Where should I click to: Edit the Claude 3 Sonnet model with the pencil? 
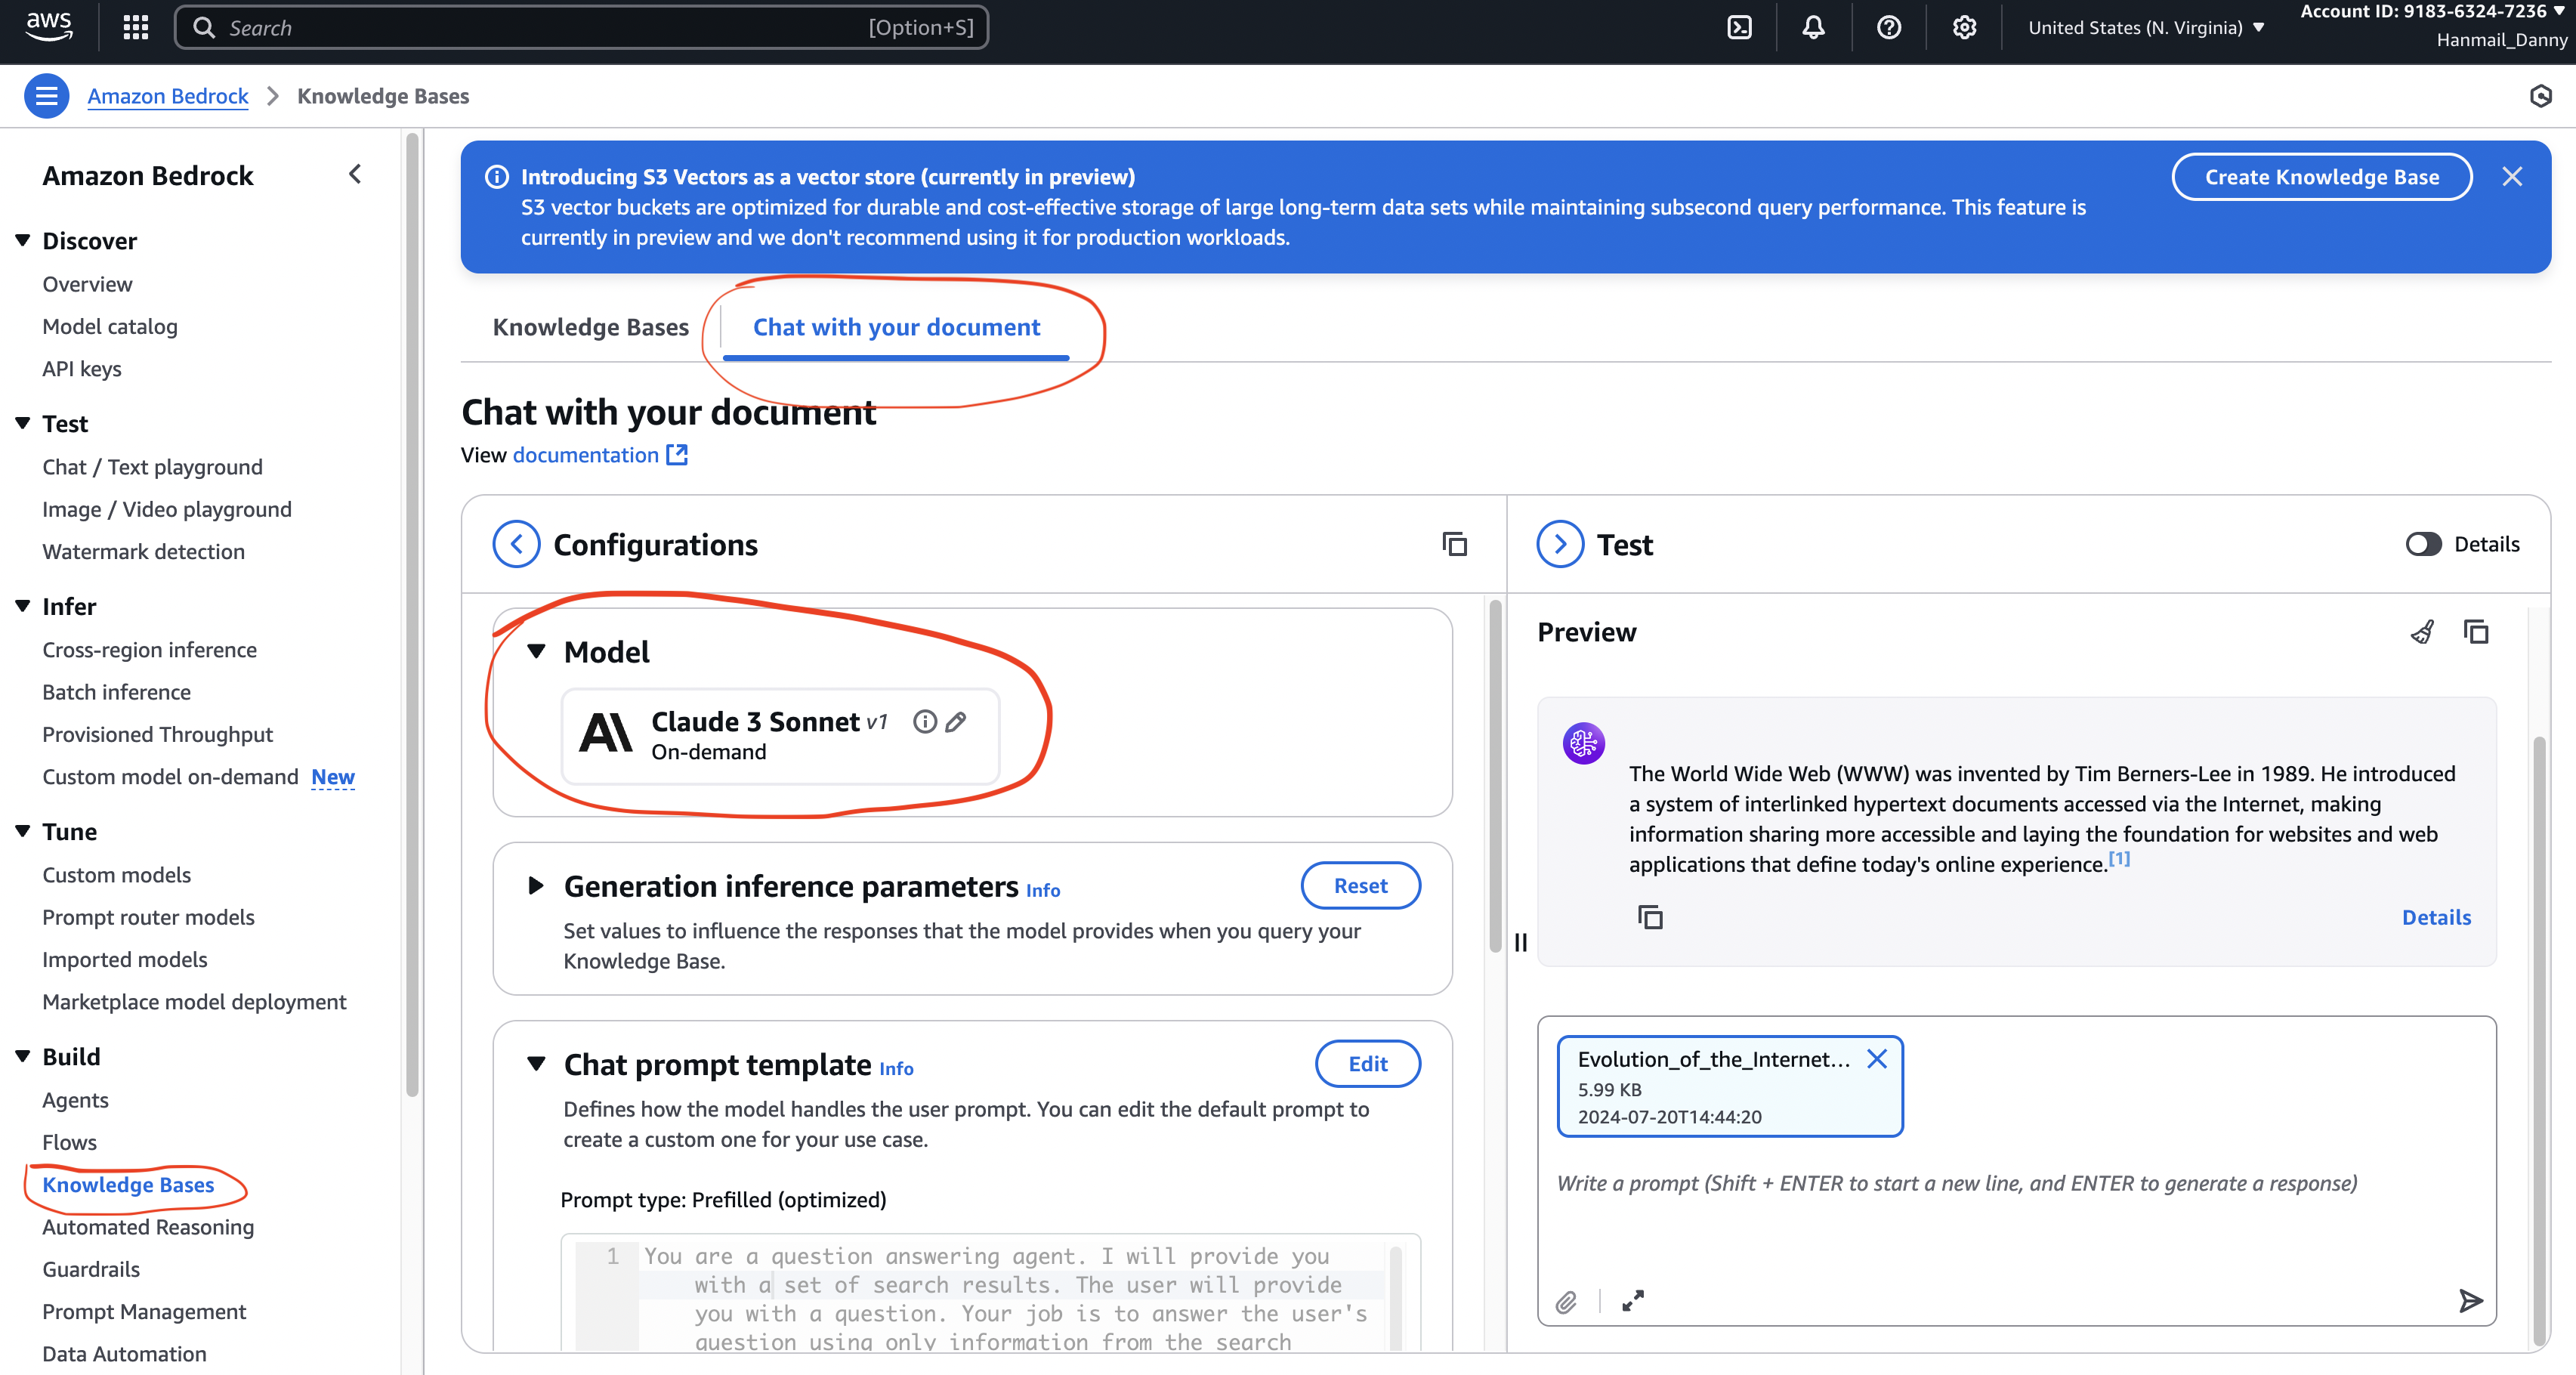pos(956,721)
